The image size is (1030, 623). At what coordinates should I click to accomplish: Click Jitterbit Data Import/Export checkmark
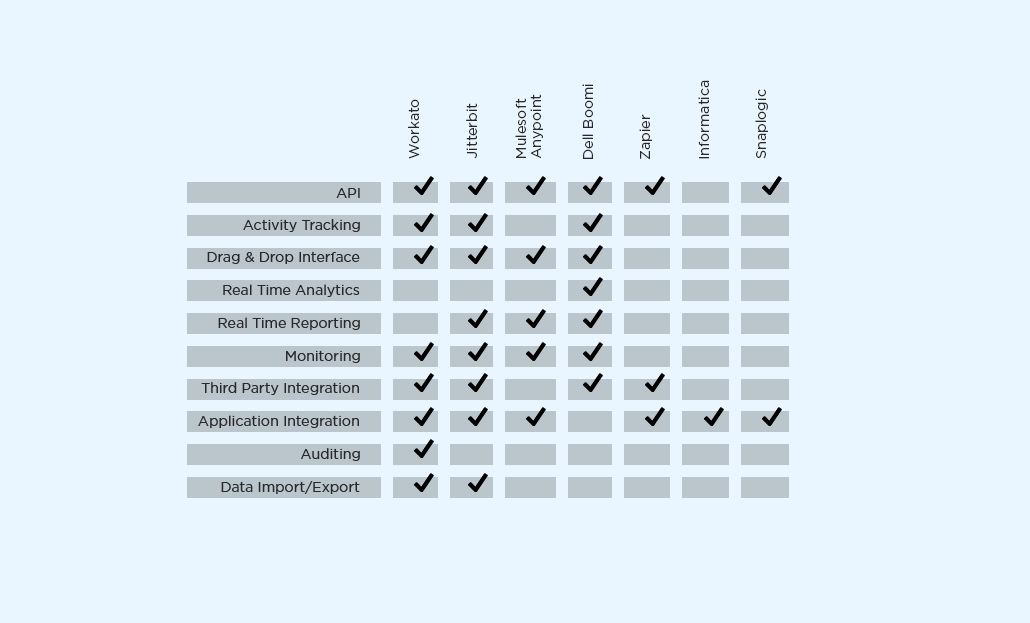click(477, 484)
